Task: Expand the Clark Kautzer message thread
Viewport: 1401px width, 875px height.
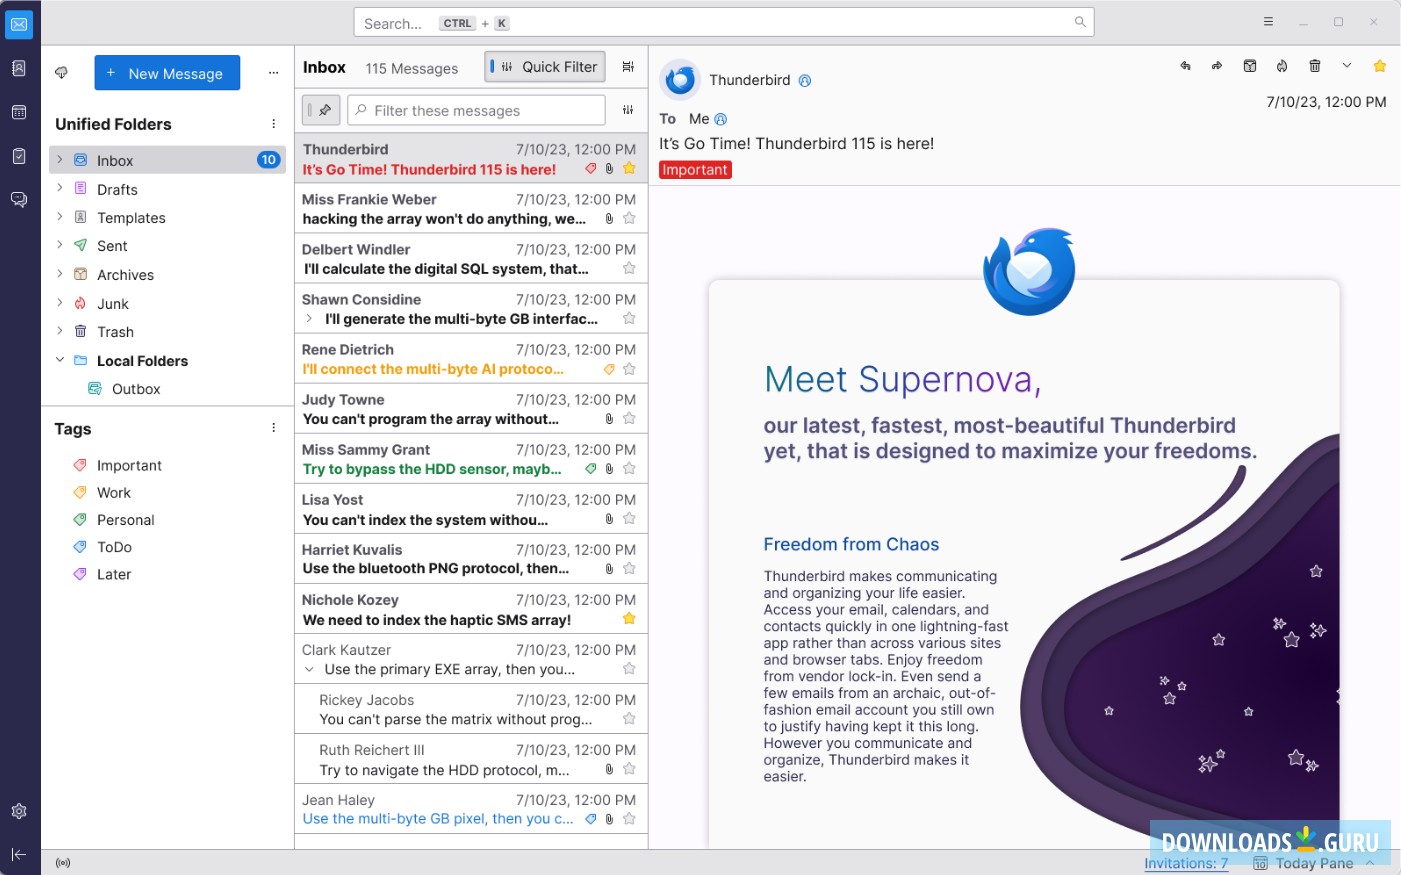Action: click(x=309, y=669)
